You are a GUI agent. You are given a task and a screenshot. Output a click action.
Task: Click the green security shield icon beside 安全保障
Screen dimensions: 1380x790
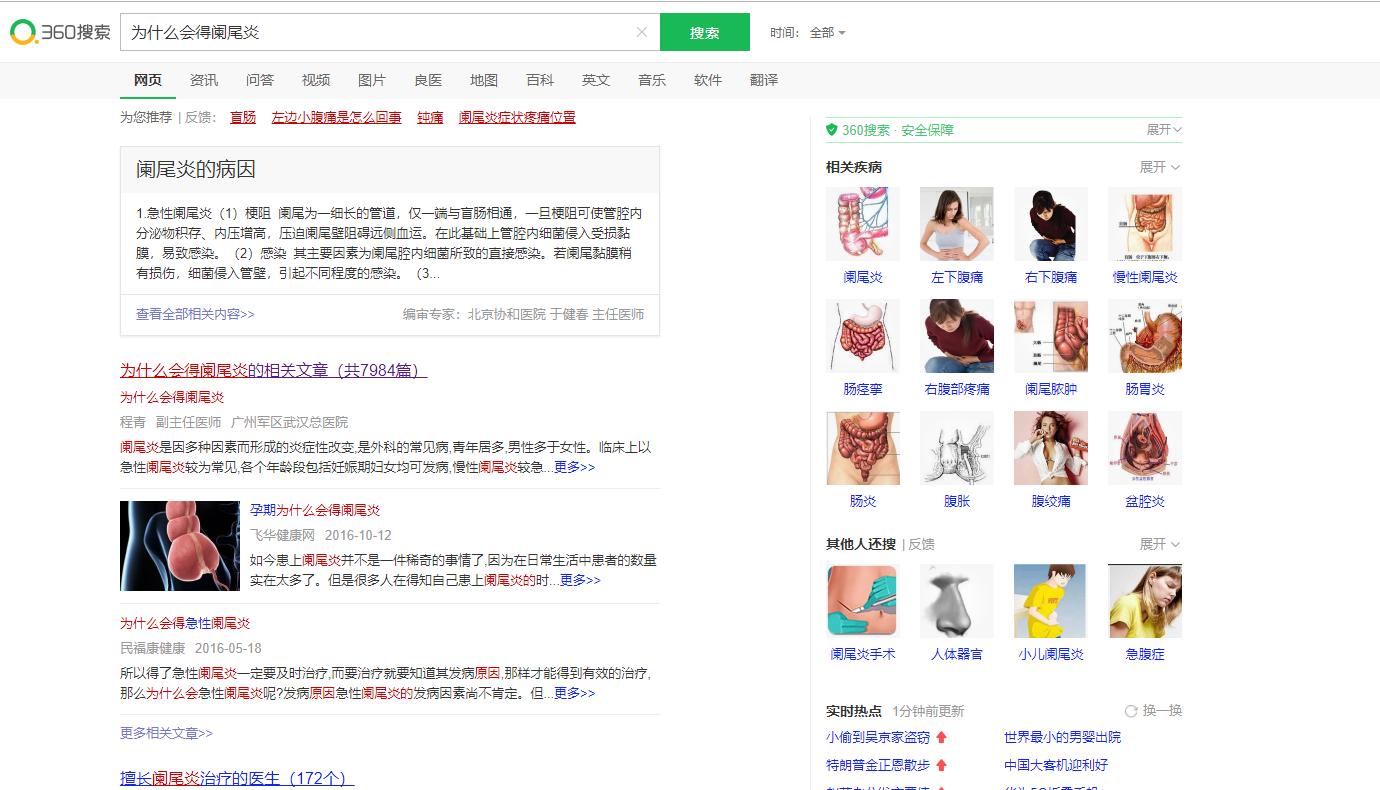829,129
